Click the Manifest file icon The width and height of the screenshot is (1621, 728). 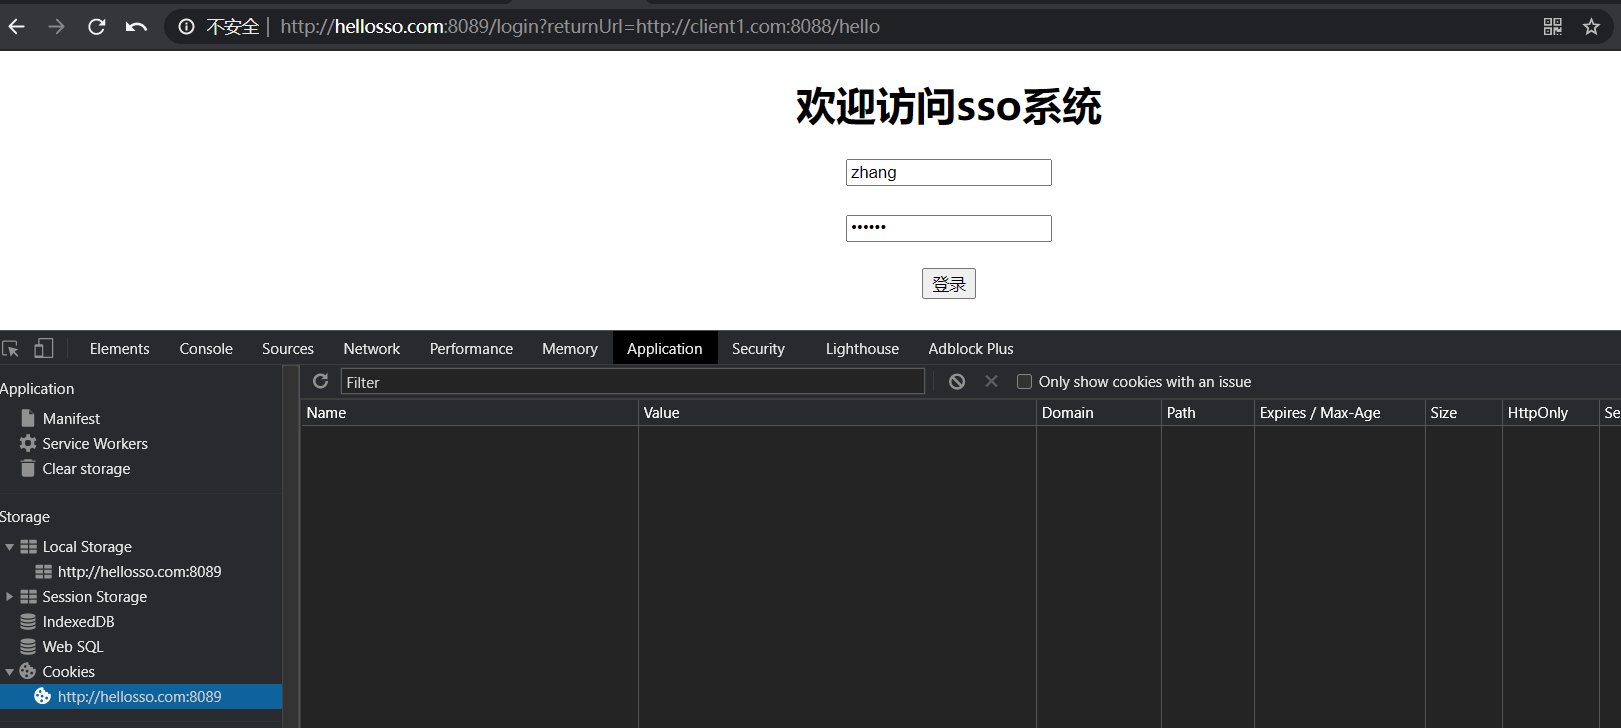tap(28, 418)
